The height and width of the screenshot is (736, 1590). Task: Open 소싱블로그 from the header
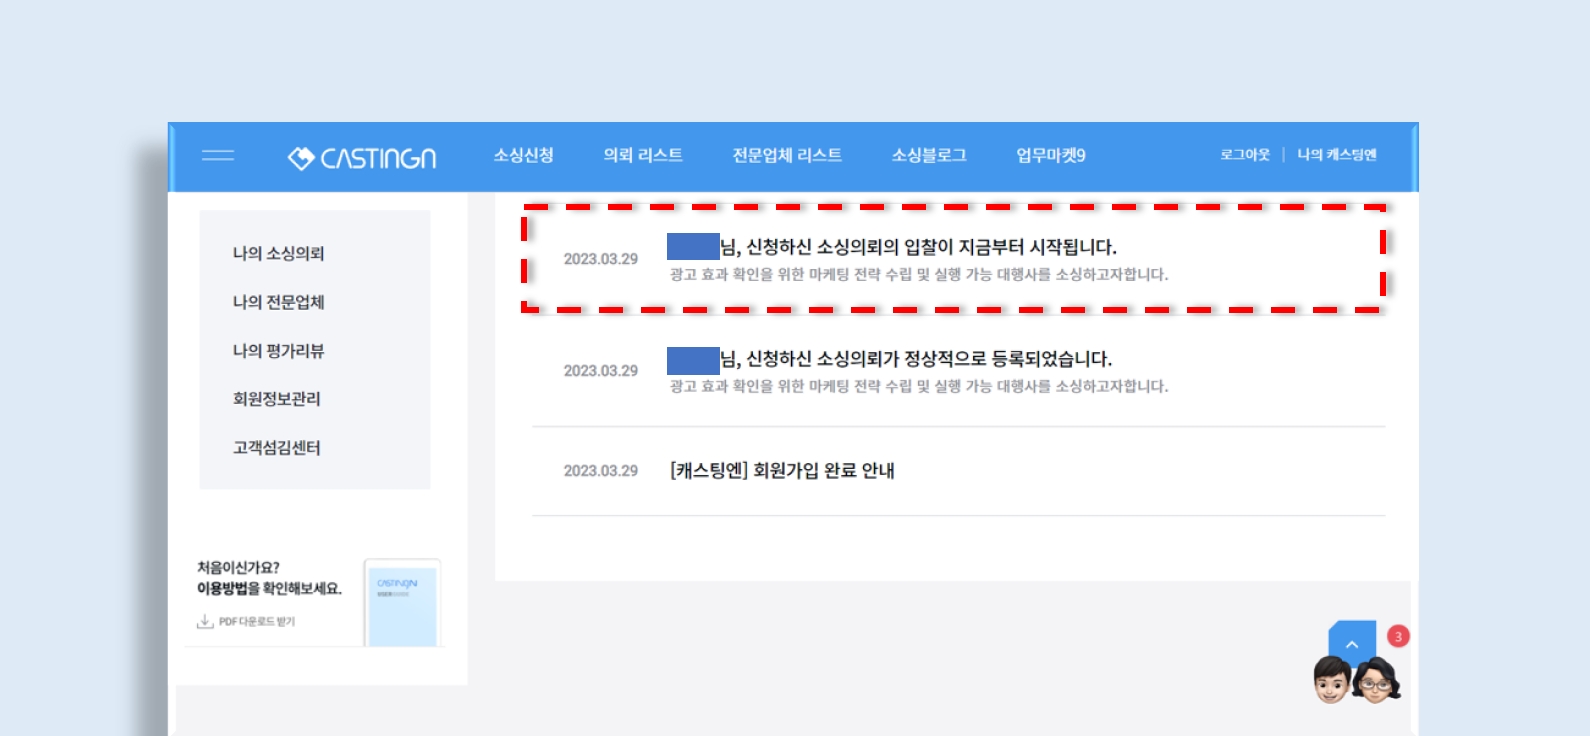click(x=928, y=155)
